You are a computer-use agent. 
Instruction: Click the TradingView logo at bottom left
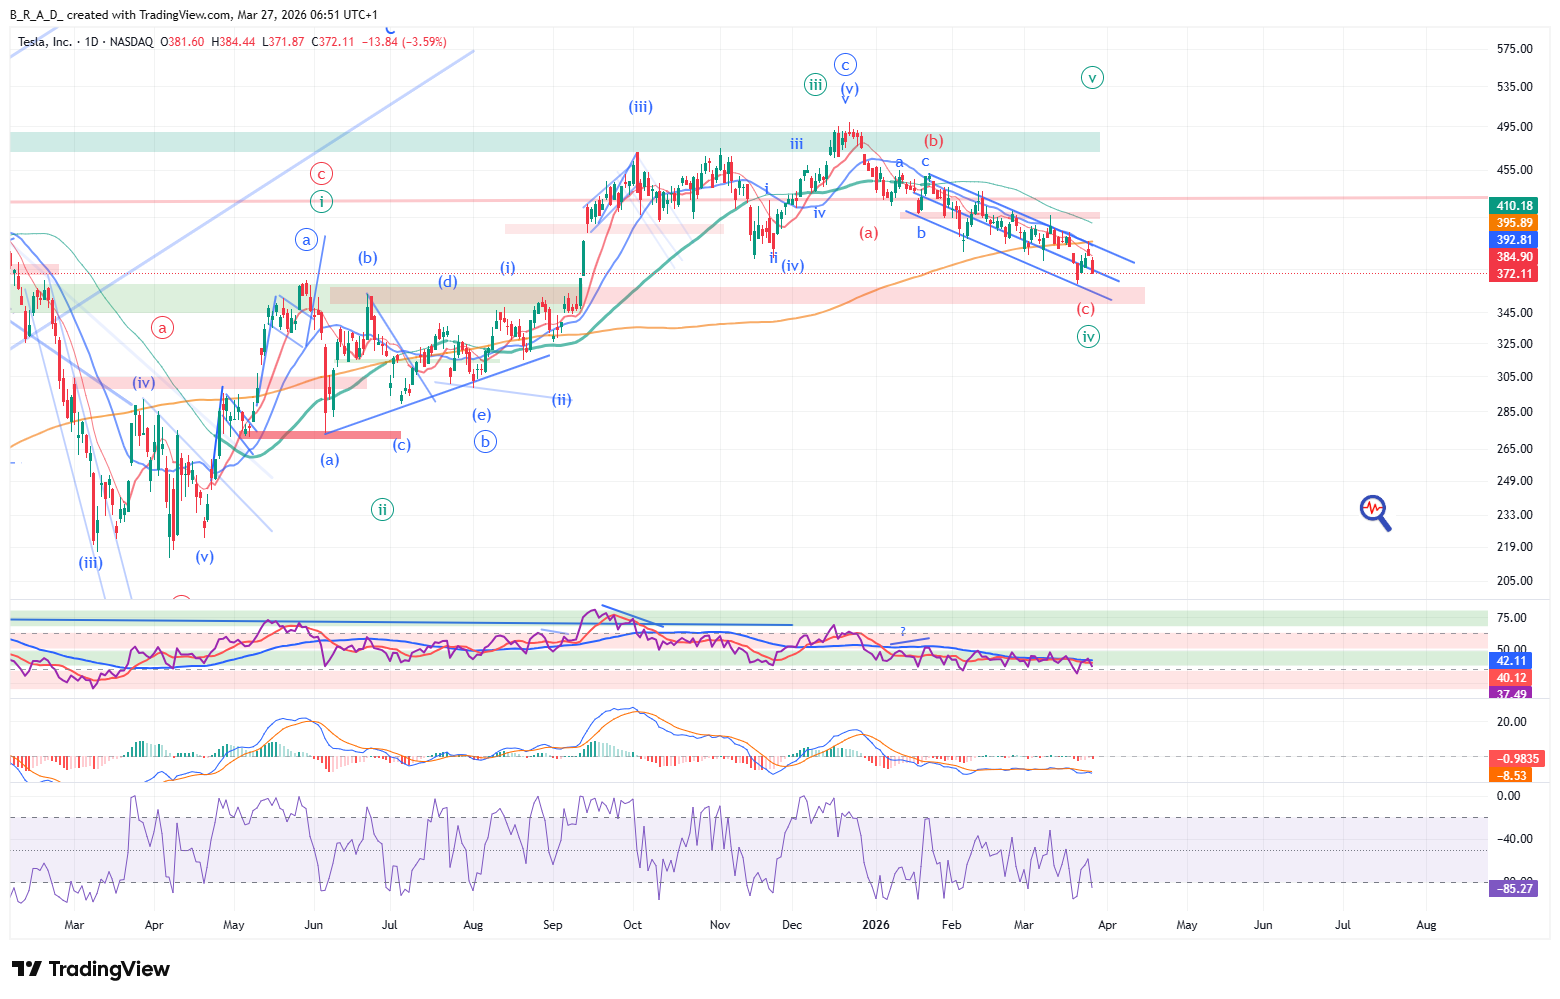(x=91, y=969)
